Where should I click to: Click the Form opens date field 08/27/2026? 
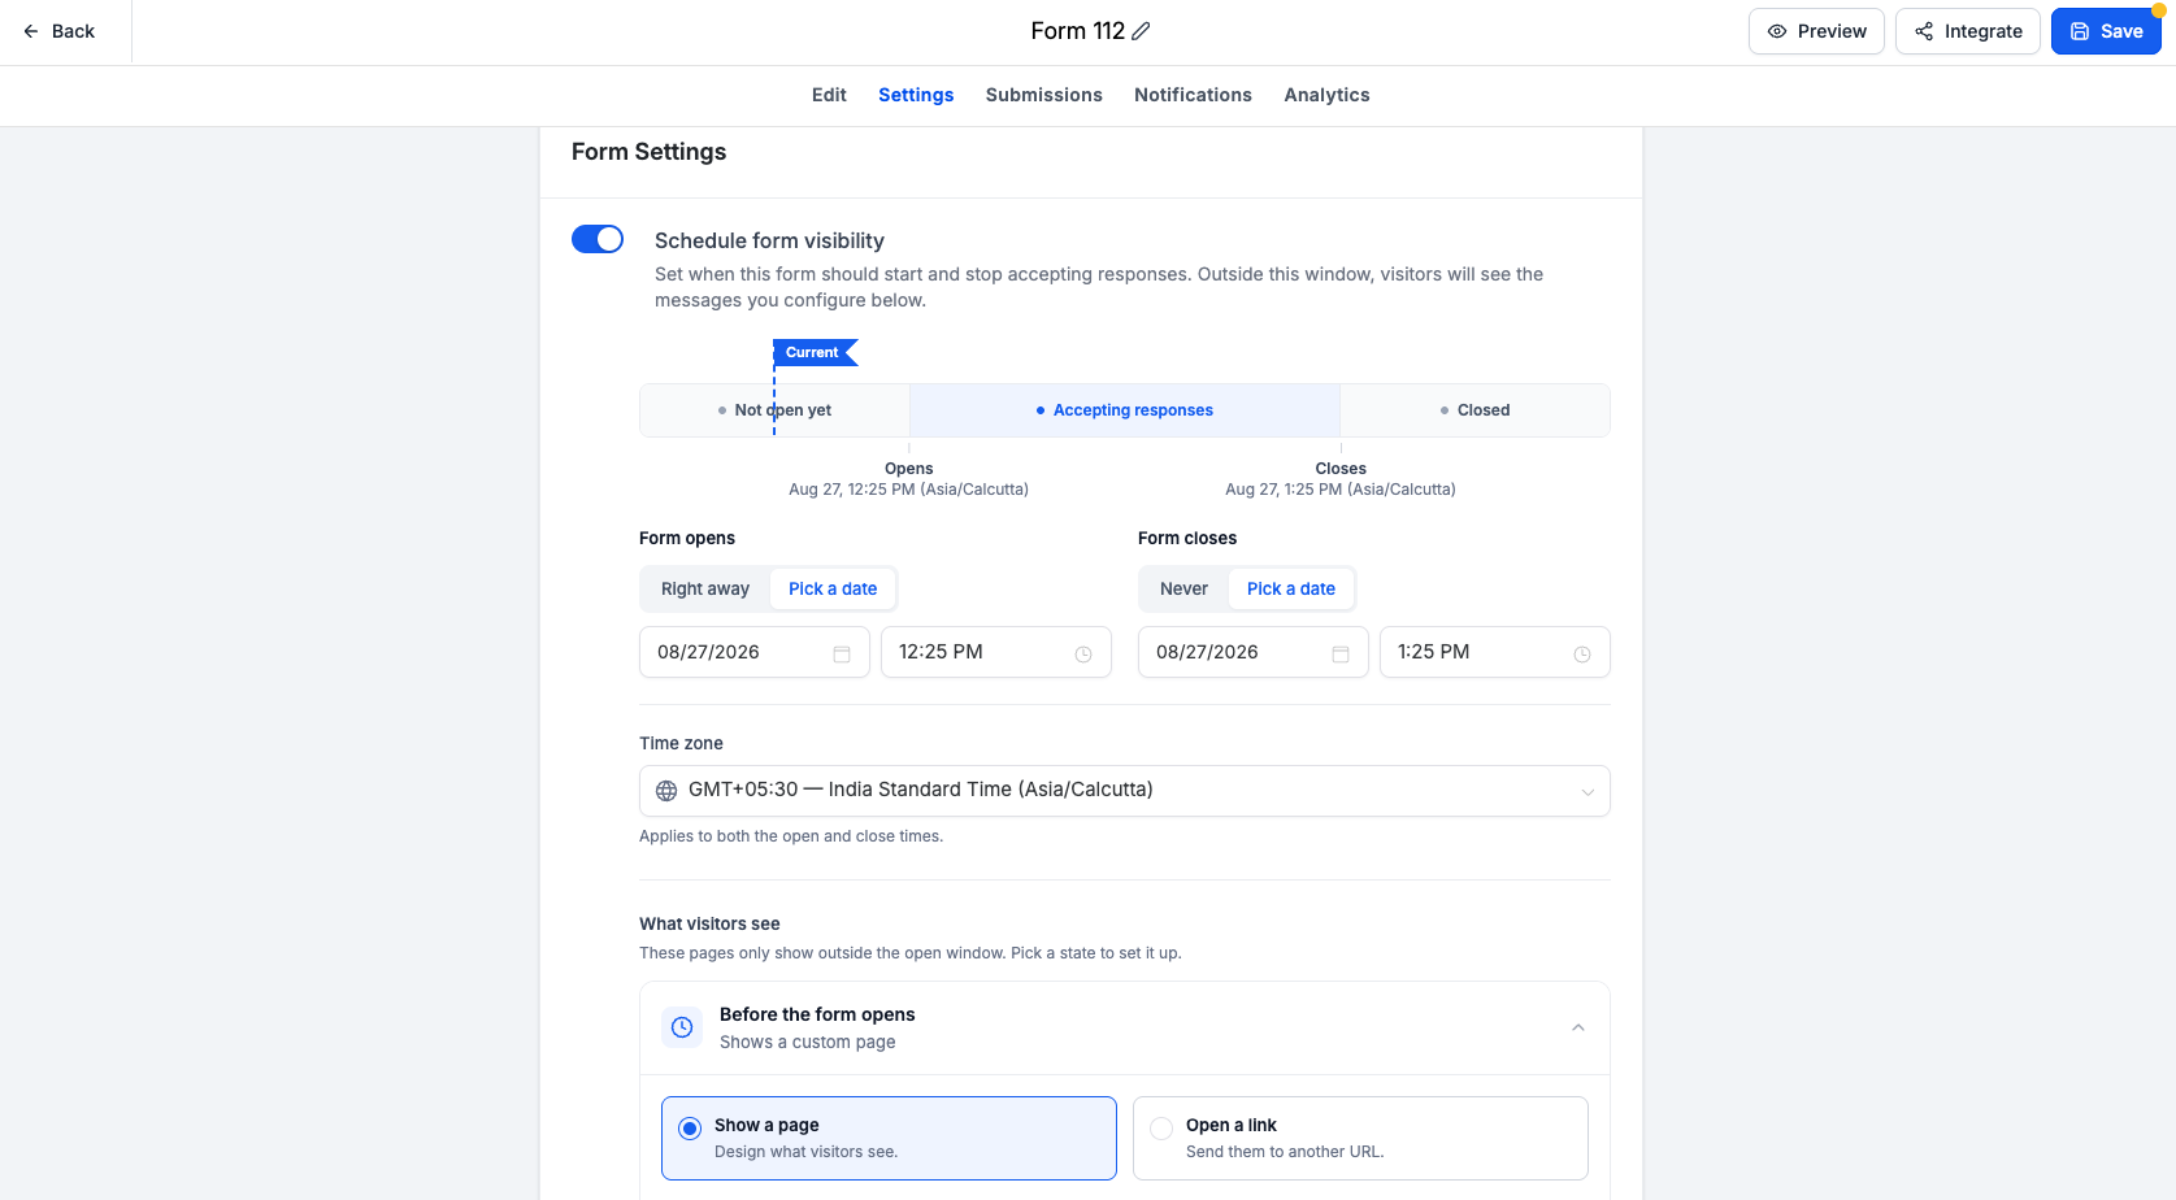pos(754,652)
